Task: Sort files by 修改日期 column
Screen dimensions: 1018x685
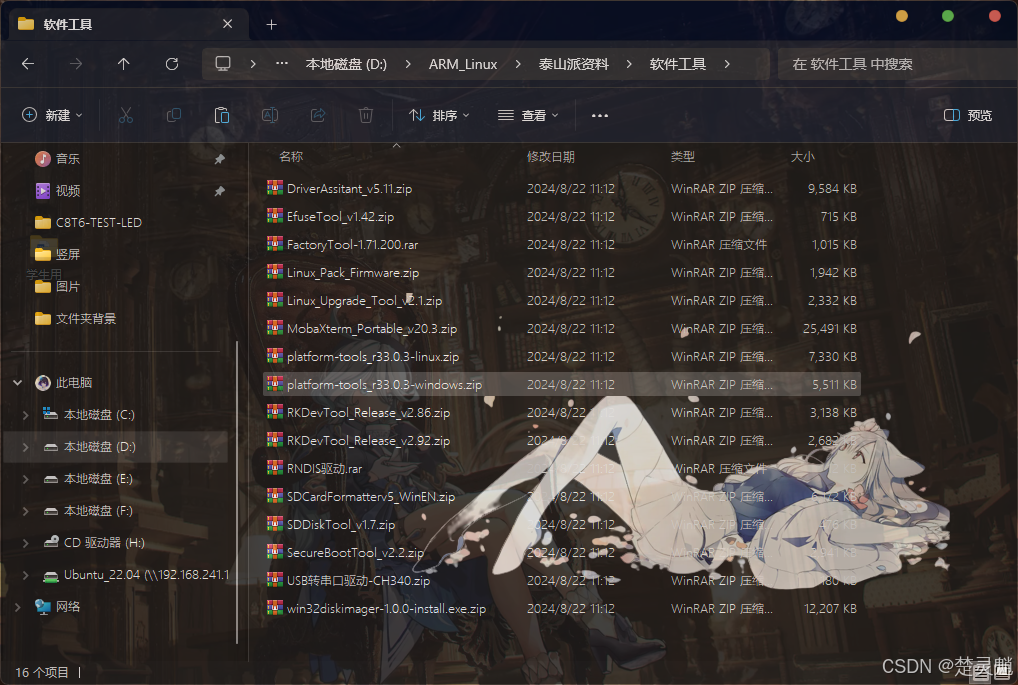Action: point(551,156)
